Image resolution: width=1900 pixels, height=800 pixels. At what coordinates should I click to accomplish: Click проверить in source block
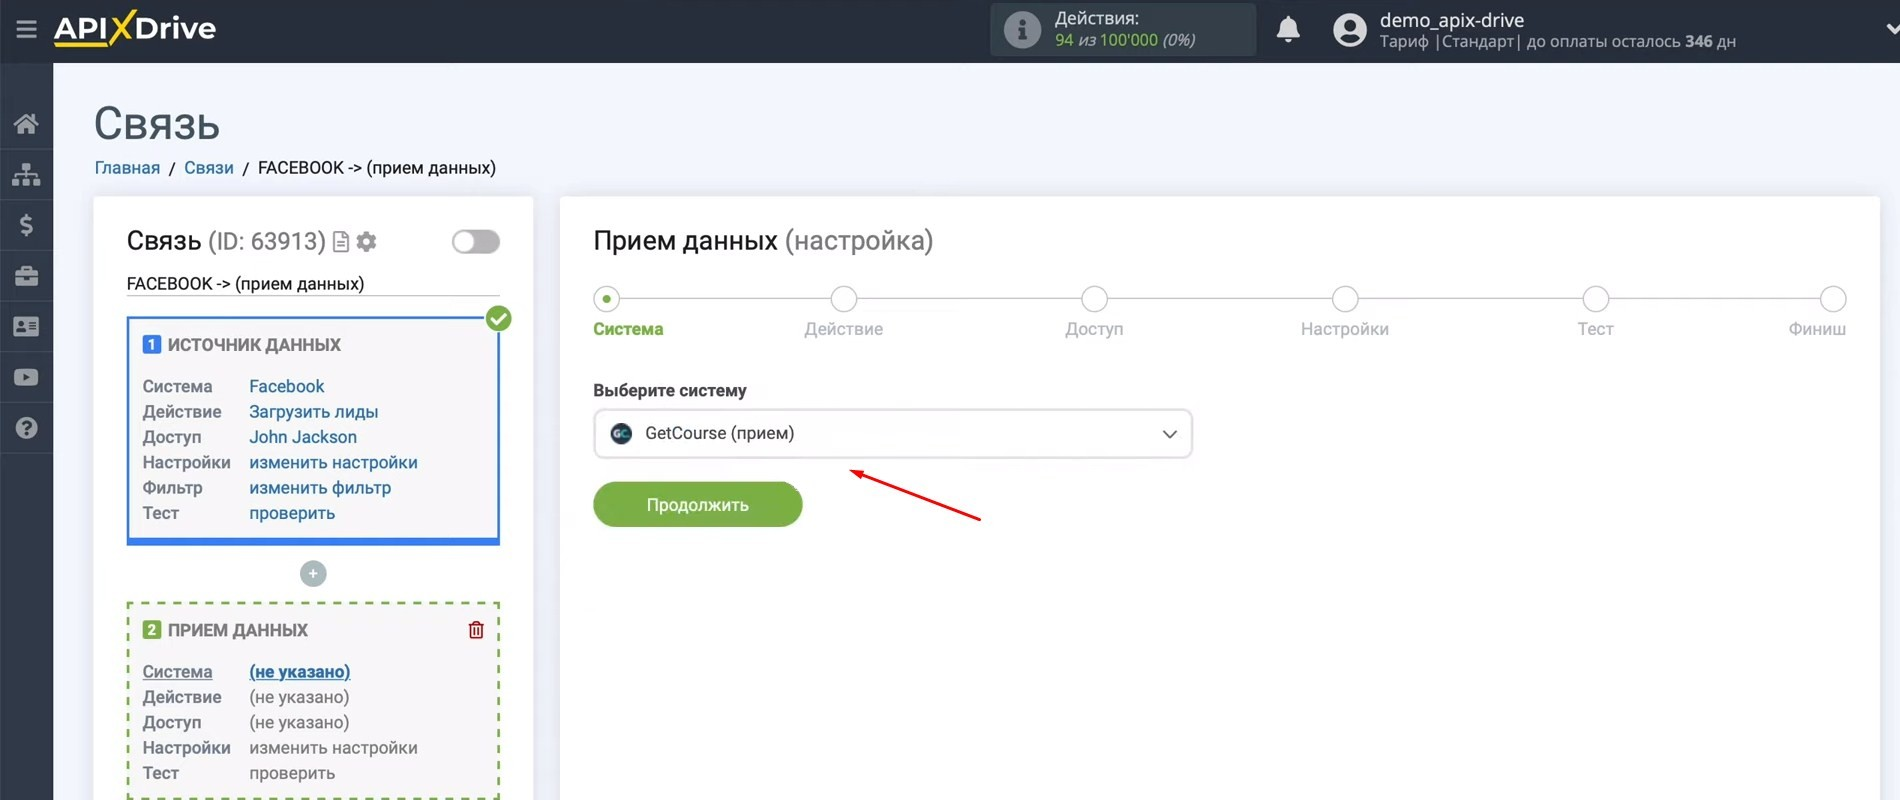tap(292, 513)
